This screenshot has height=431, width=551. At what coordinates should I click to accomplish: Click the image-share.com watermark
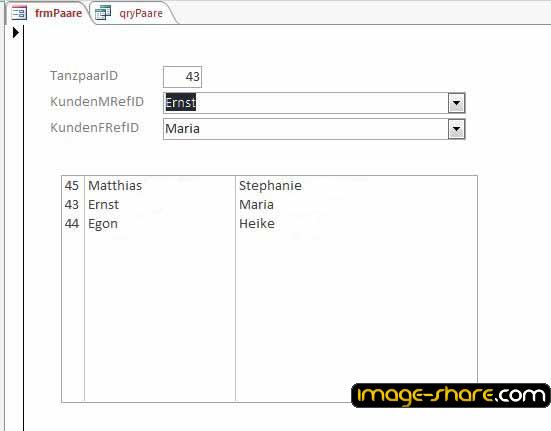pyautogui.click(x=451, y=396)
